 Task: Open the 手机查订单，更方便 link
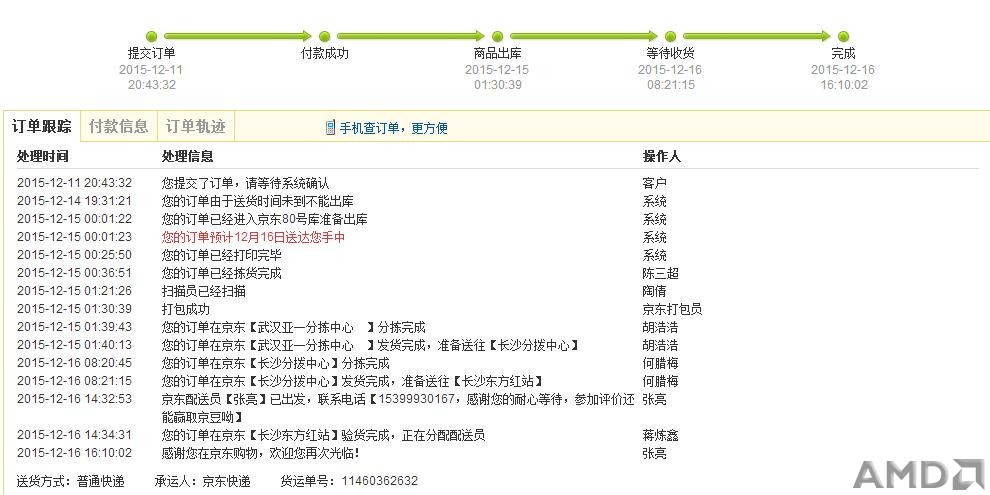(x=393, y=128)
